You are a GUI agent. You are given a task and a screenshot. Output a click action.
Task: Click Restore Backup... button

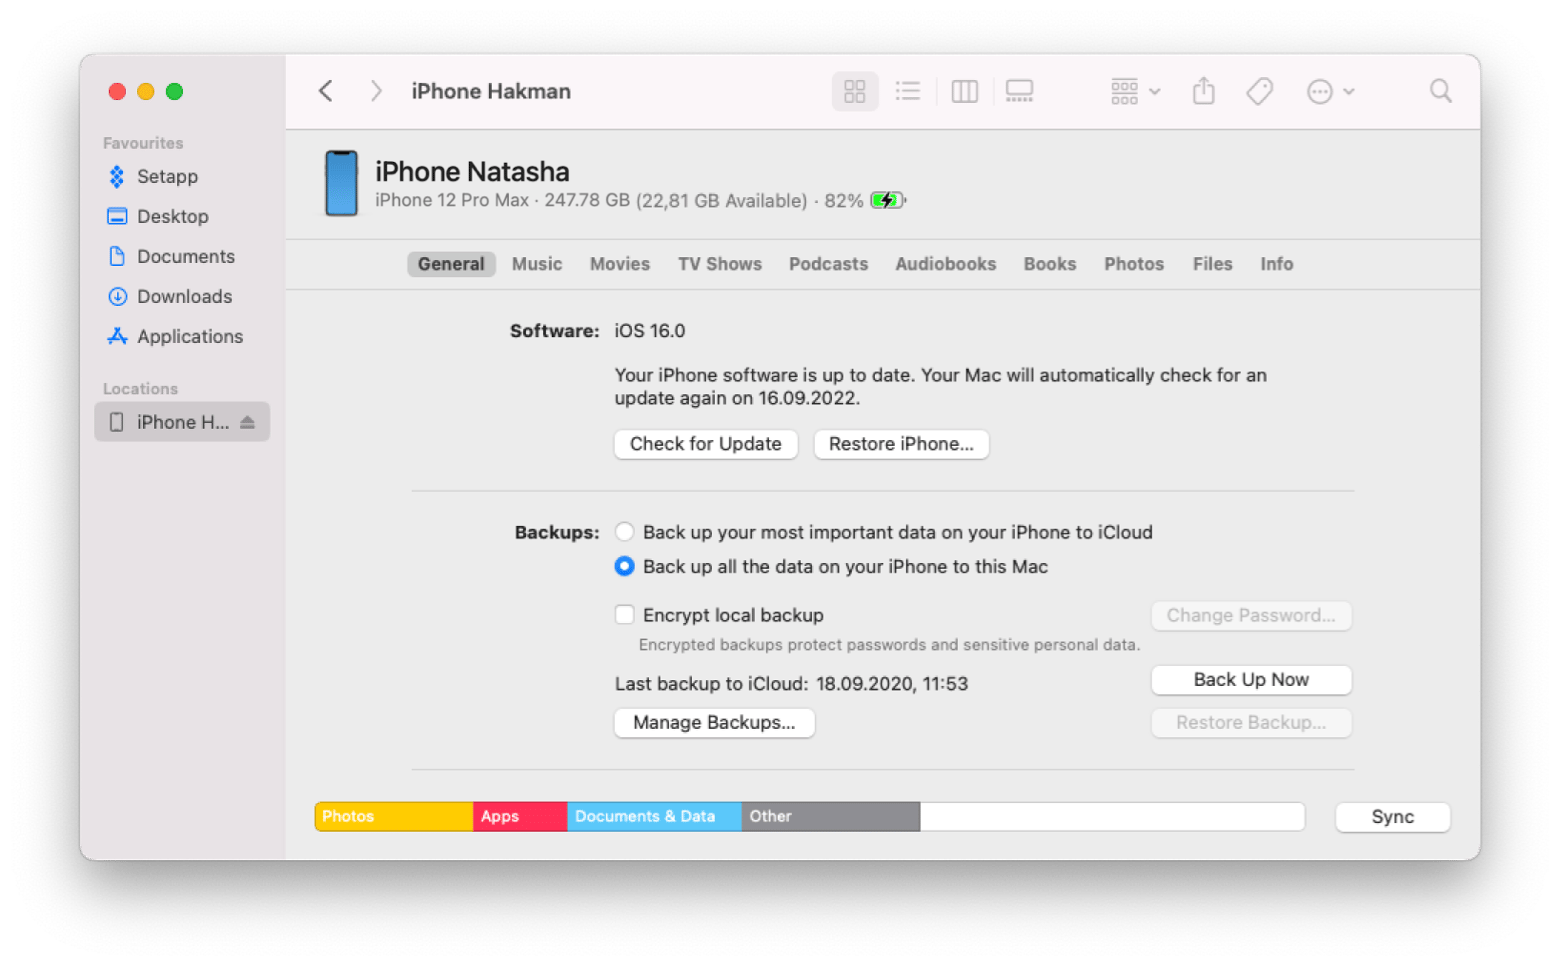pyautogui.click(x=1251, y=722)
